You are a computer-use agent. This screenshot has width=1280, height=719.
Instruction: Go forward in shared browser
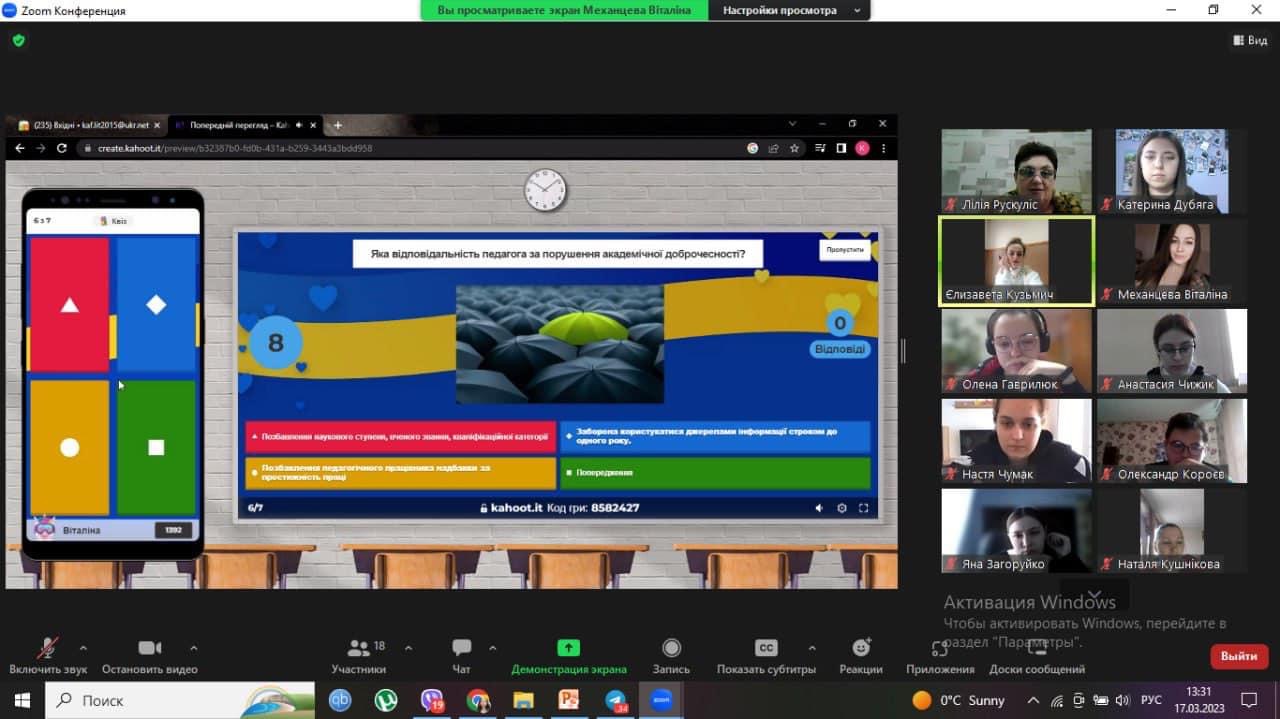40,148
